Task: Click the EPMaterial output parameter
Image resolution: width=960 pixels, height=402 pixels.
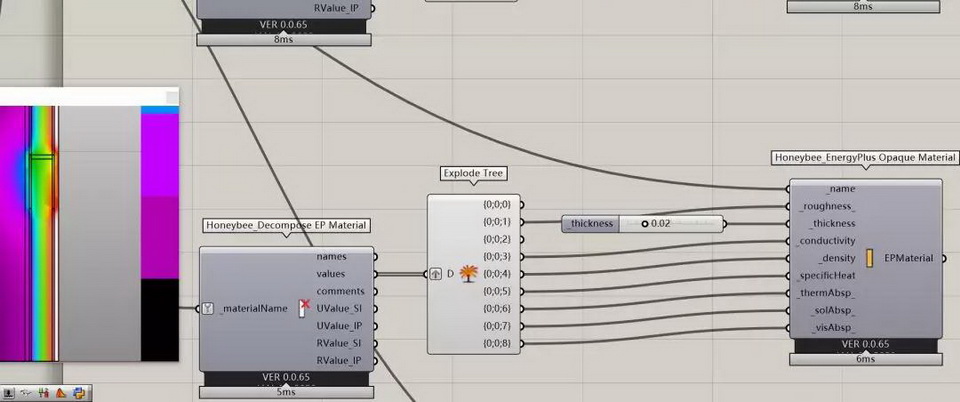Action: (908, 258)
